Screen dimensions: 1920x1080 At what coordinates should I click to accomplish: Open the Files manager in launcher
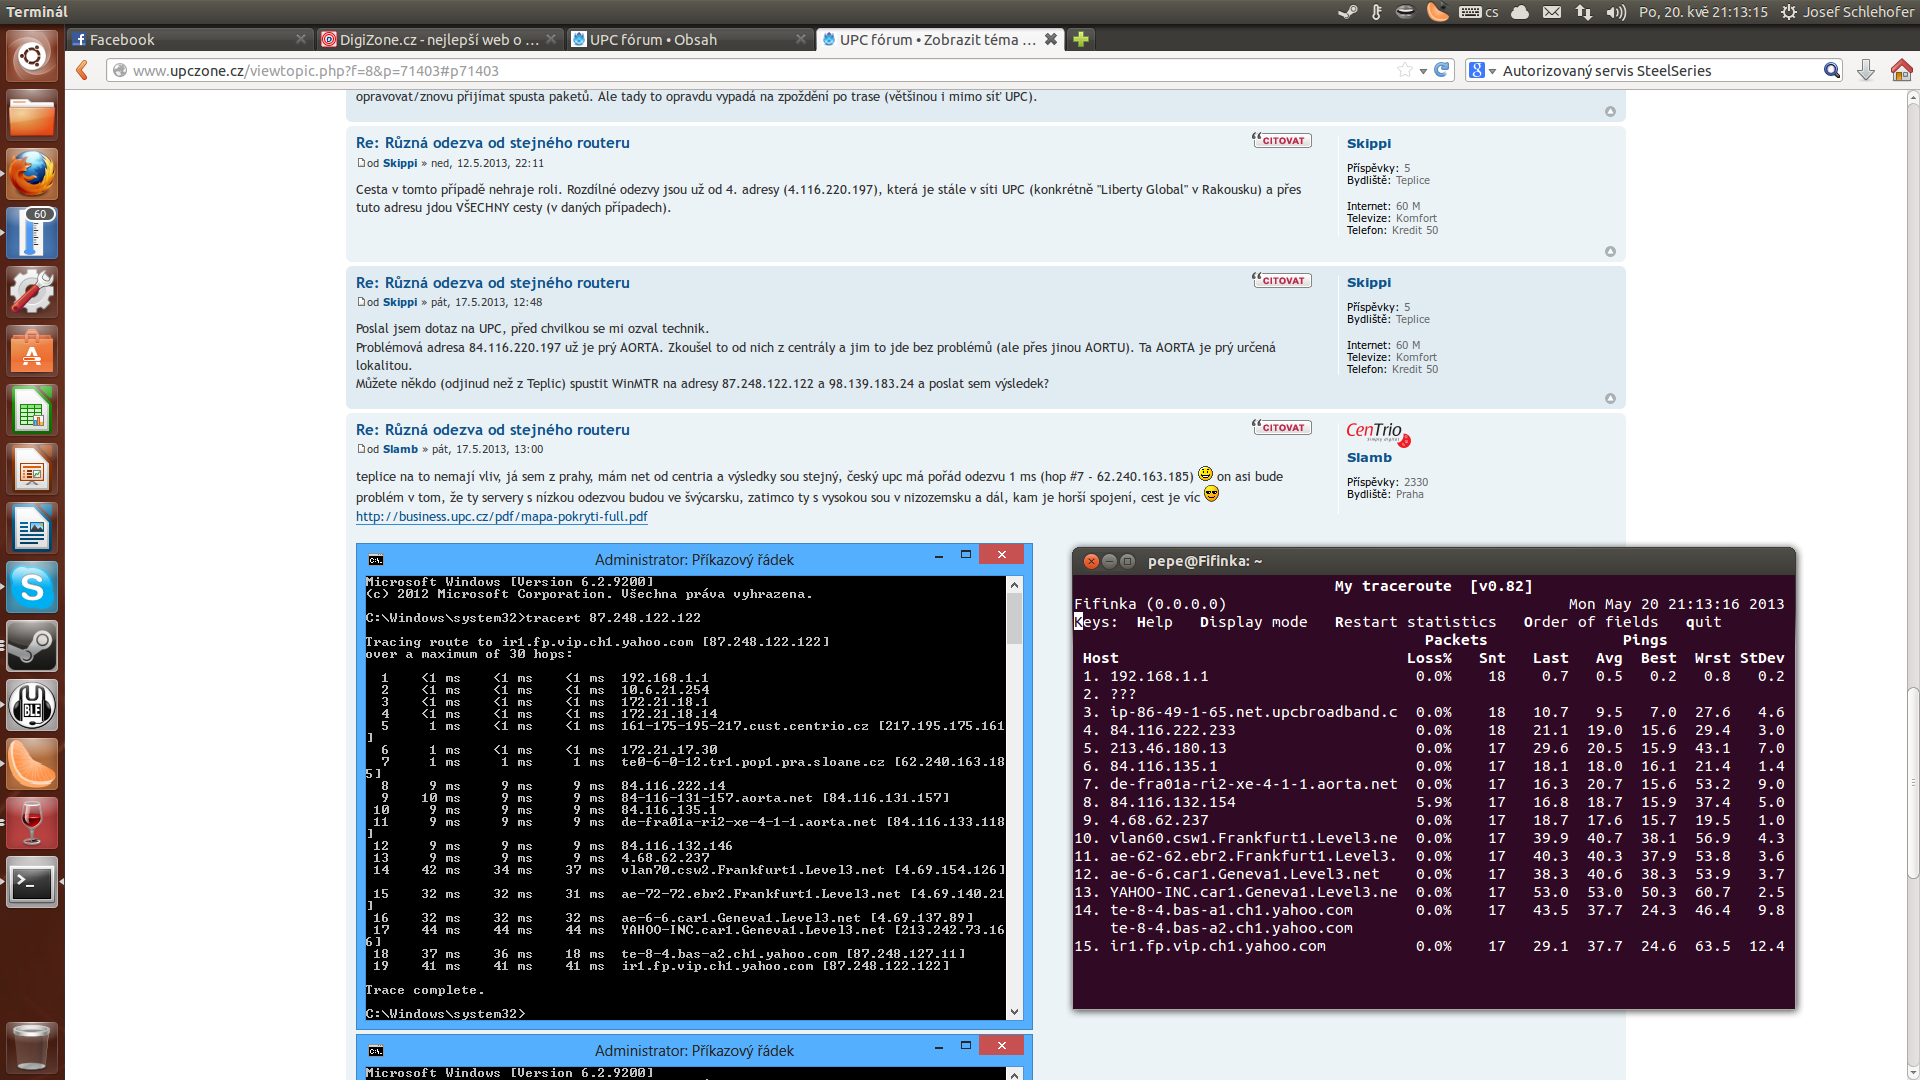tap(32, 115)
